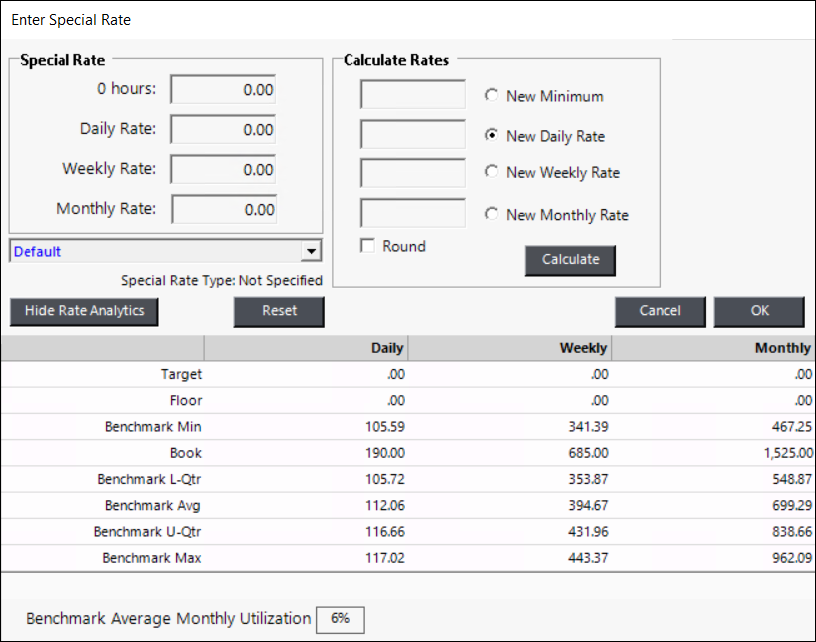Click the Daily column header
Viewport: 816px width, 642px height.
(x=306, y=348)
